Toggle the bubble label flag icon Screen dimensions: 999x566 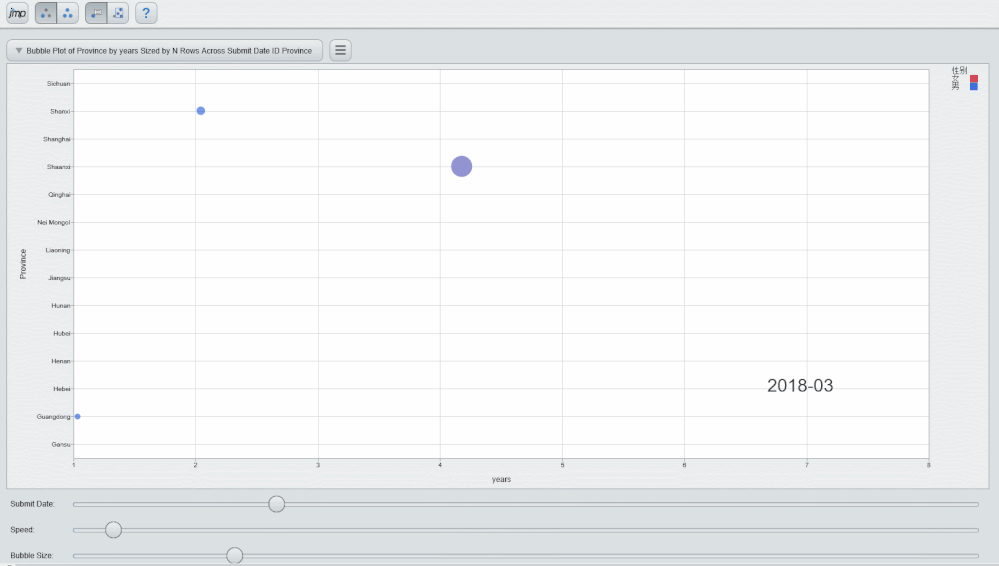[x=96, y=13]
